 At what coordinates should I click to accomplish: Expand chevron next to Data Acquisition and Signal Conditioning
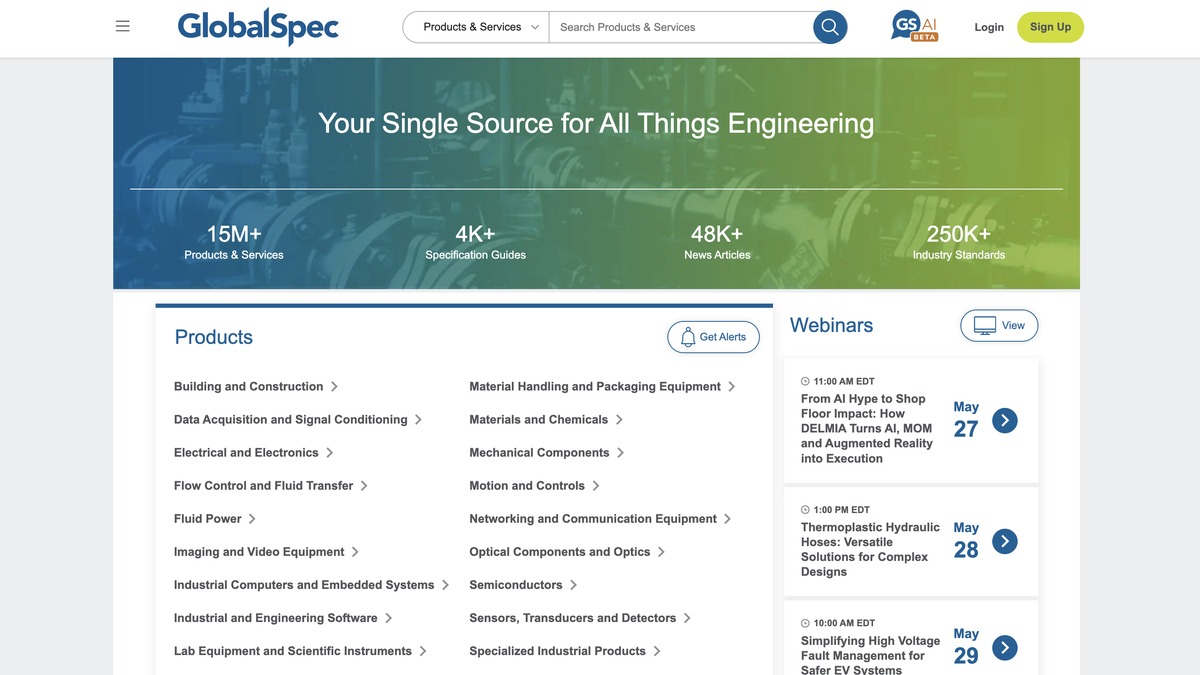pos(418,420)
